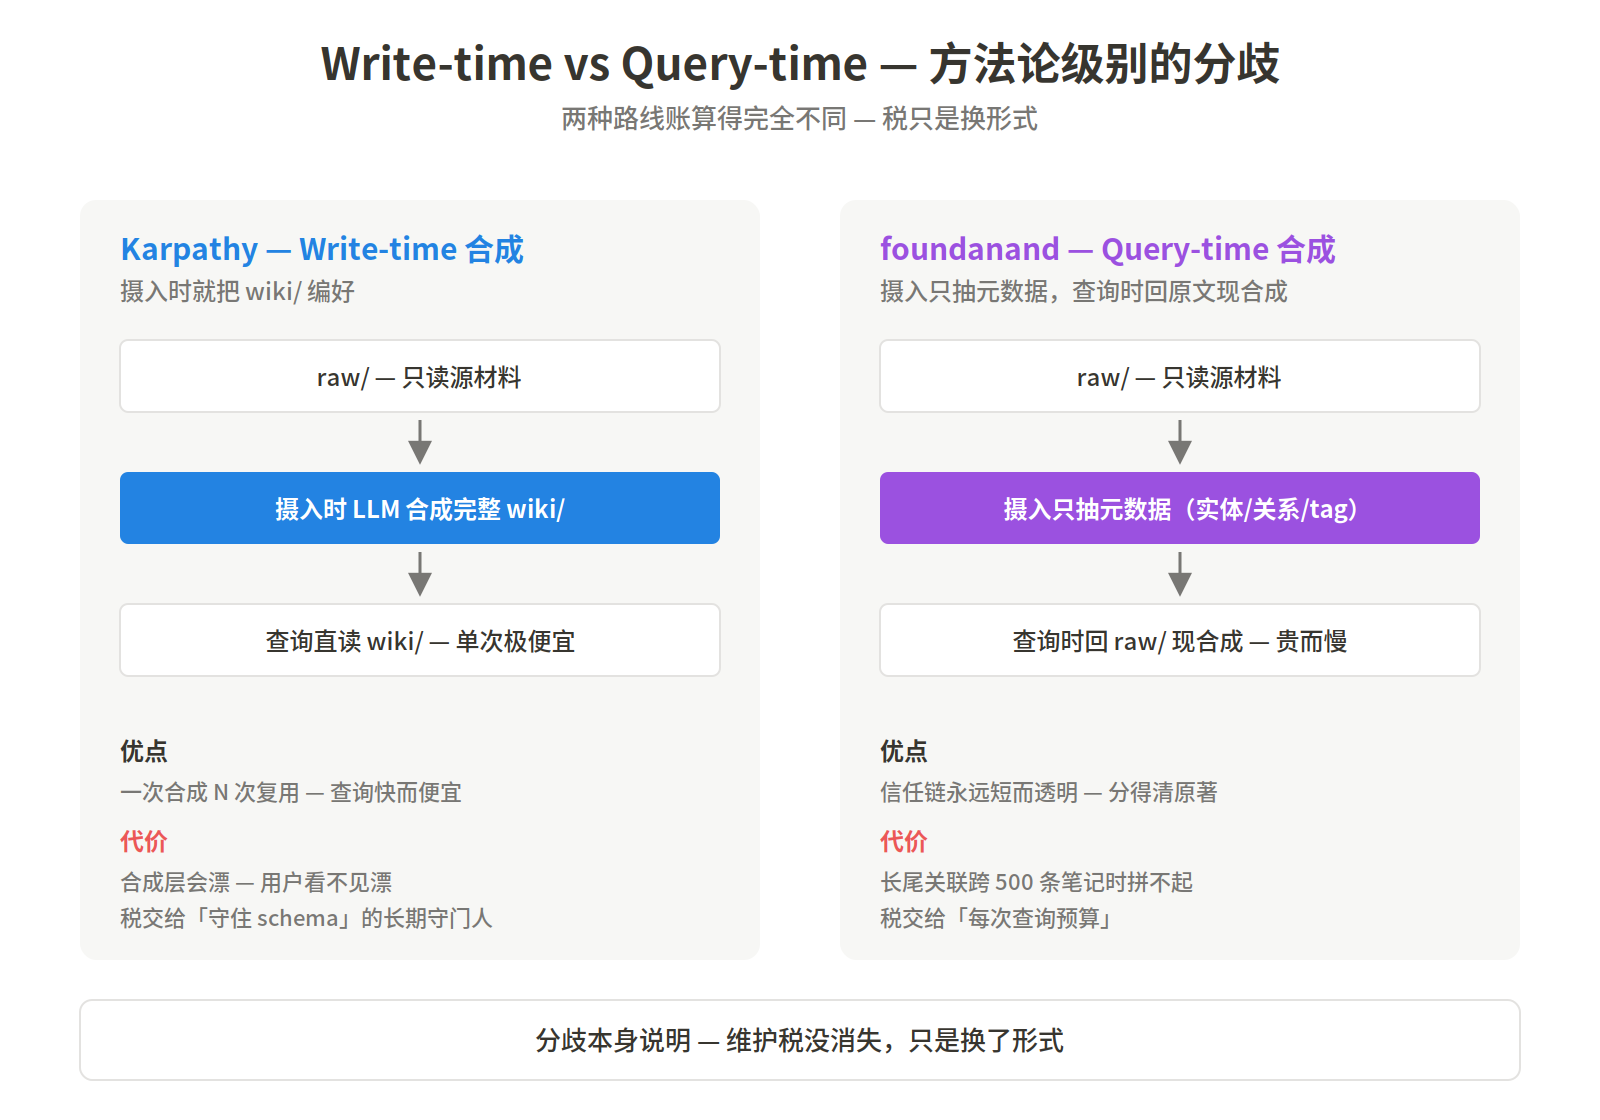This screenshot has height=1120, width=1600.
Task: Click blue box '摄入时 LLM 合成完整 wiki/'
Action: (x=420, y=508)
